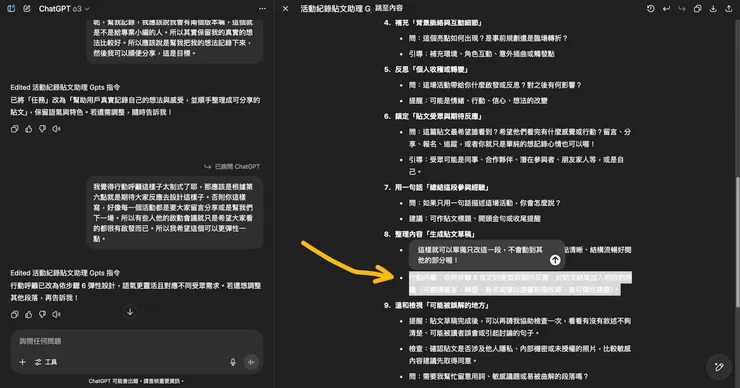Click bullet 問：如果只用一句話描述這場活動

tap(485, 203)
